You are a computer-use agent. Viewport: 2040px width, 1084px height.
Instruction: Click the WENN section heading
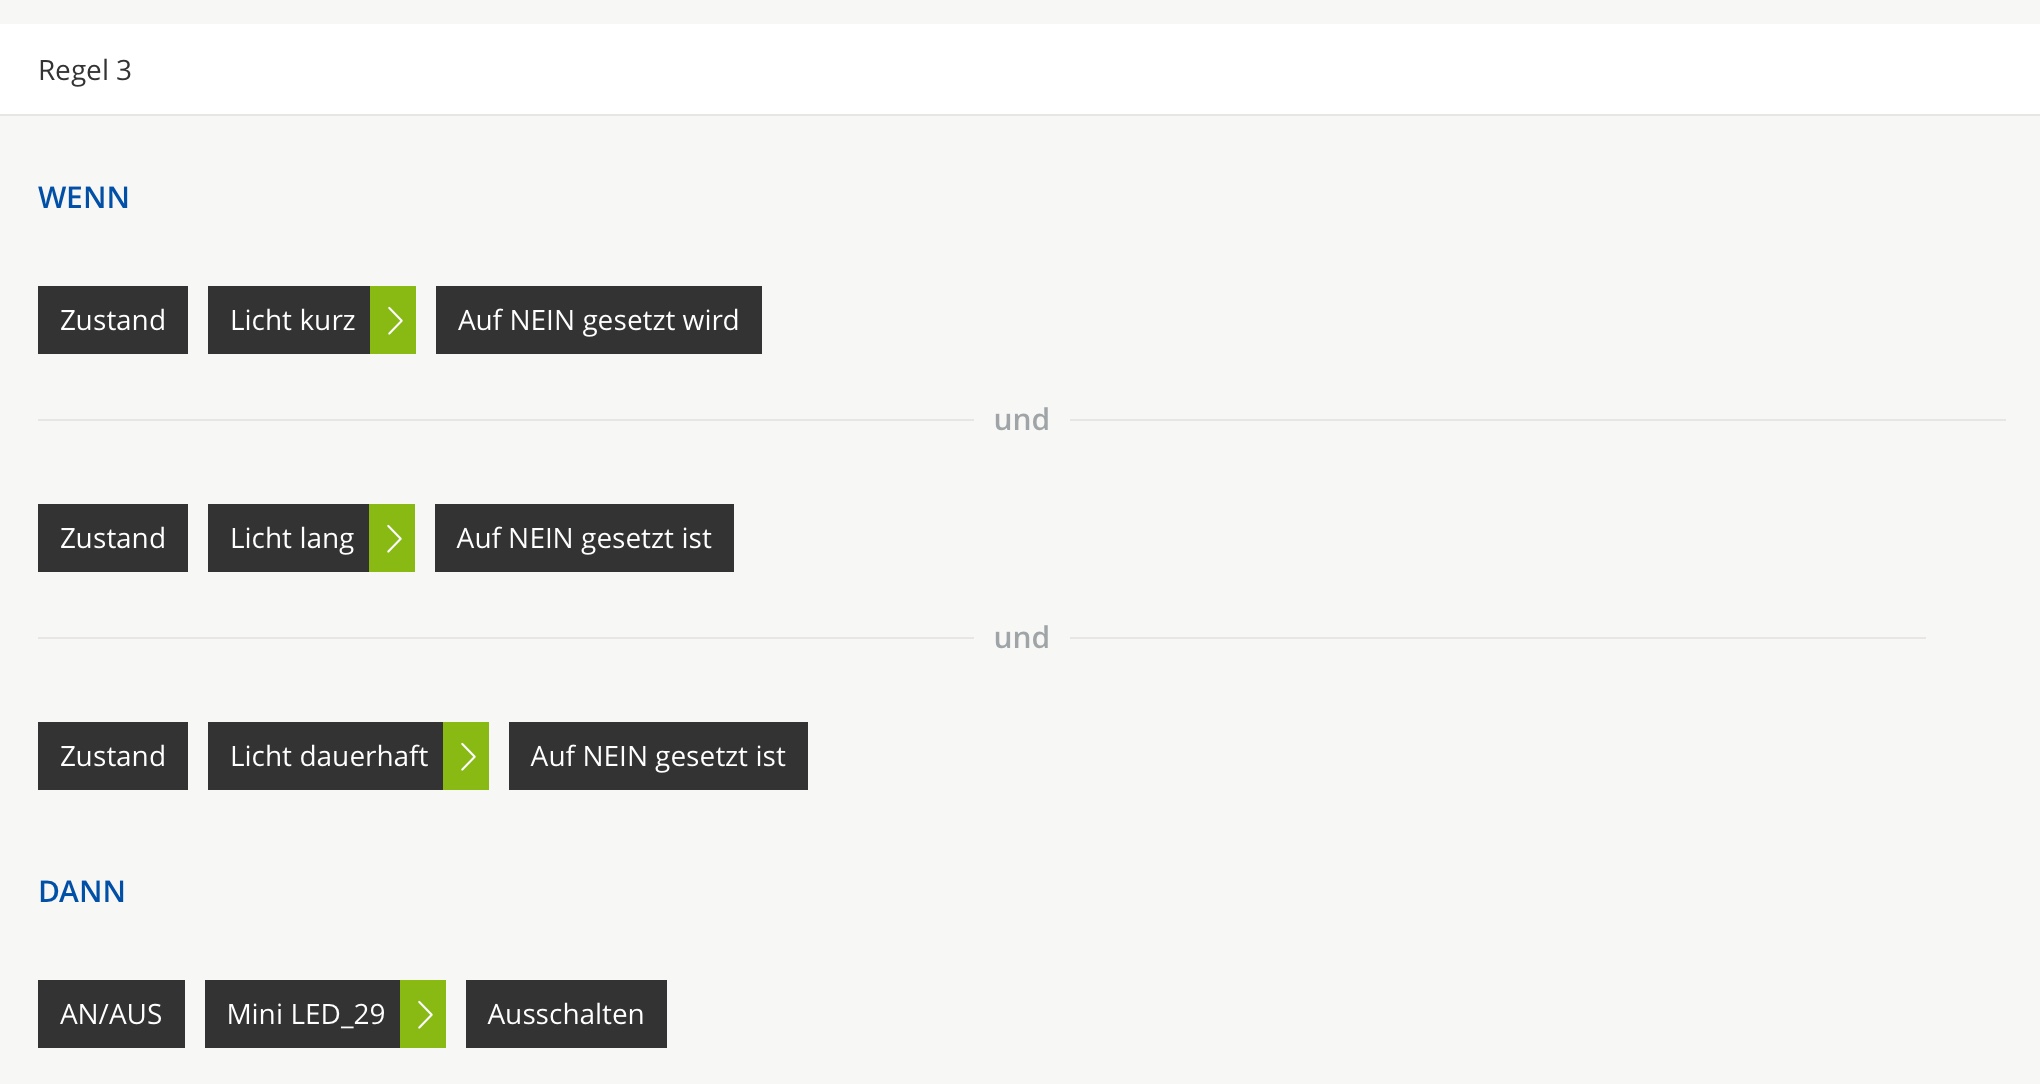[84, 198]
